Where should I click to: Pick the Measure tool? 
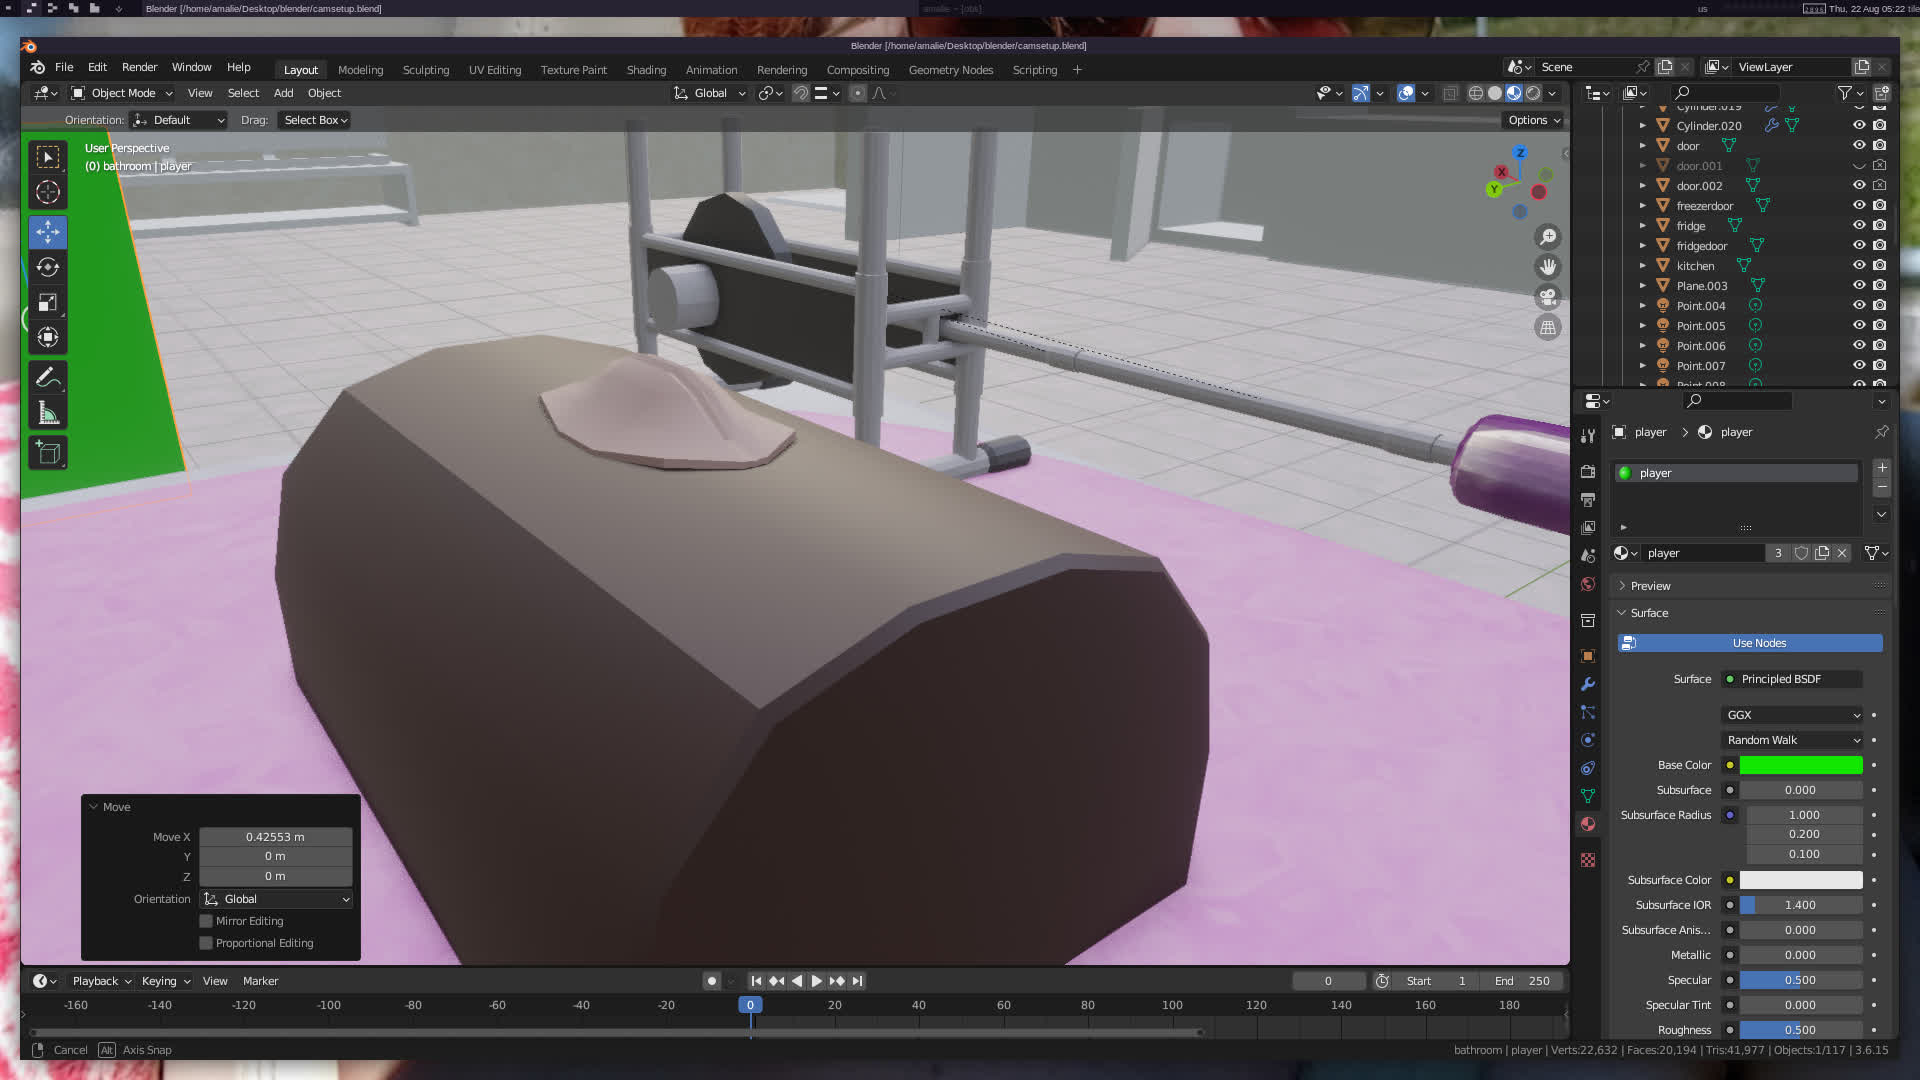(47, 413)
